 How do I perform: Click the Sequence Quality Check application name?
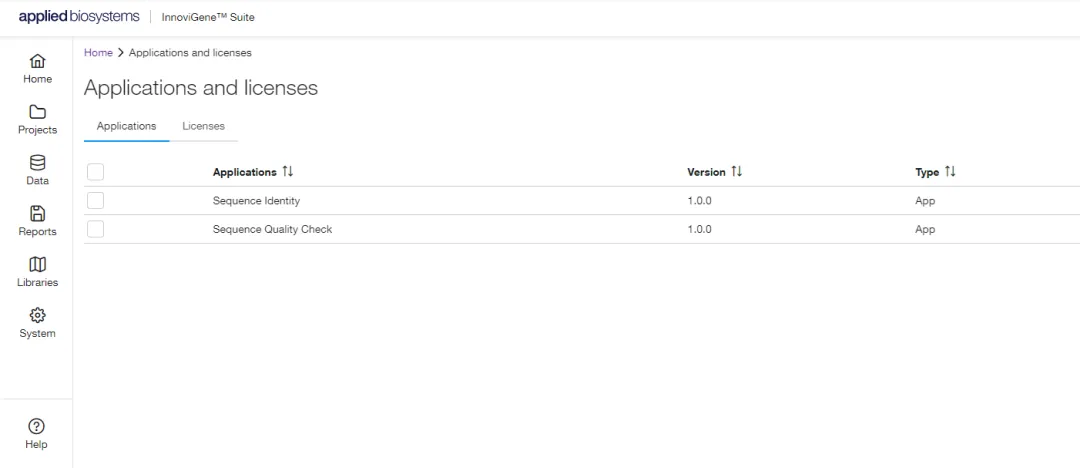tap(272, 229)
